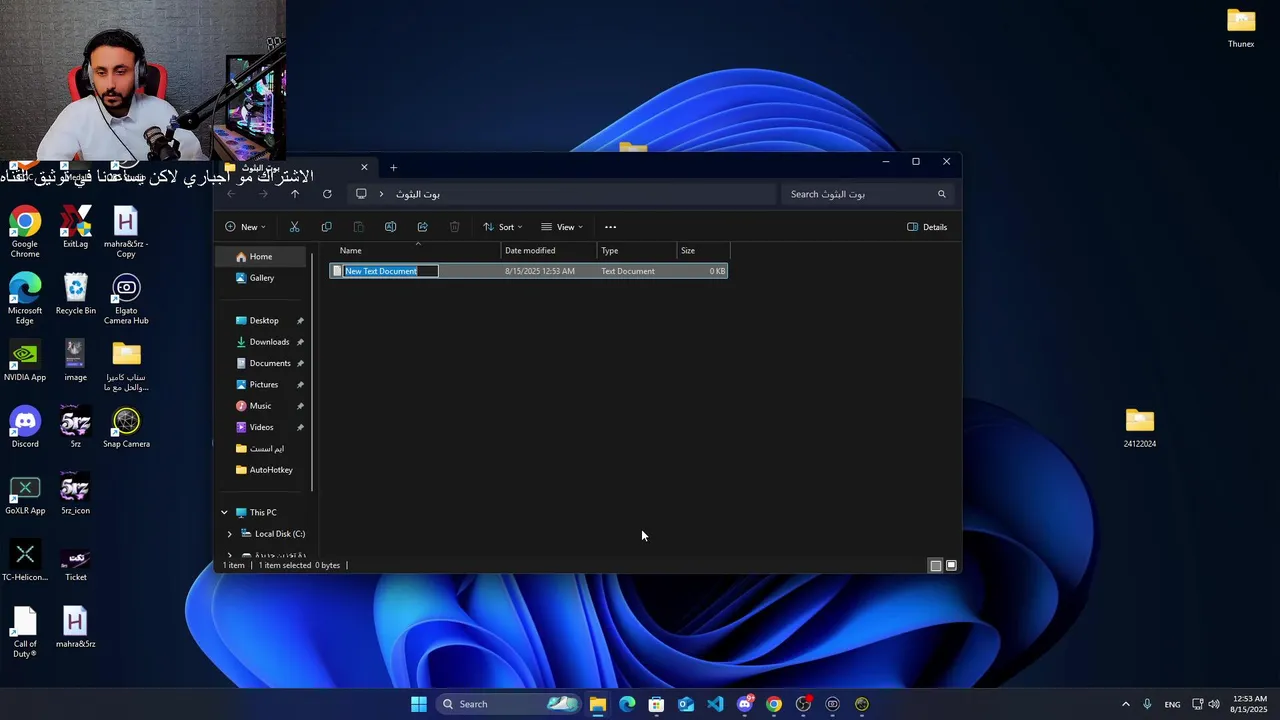The image size is (1280, 720).
Task: Open the See more three-dots menu
Action: (x=610, y=227)
